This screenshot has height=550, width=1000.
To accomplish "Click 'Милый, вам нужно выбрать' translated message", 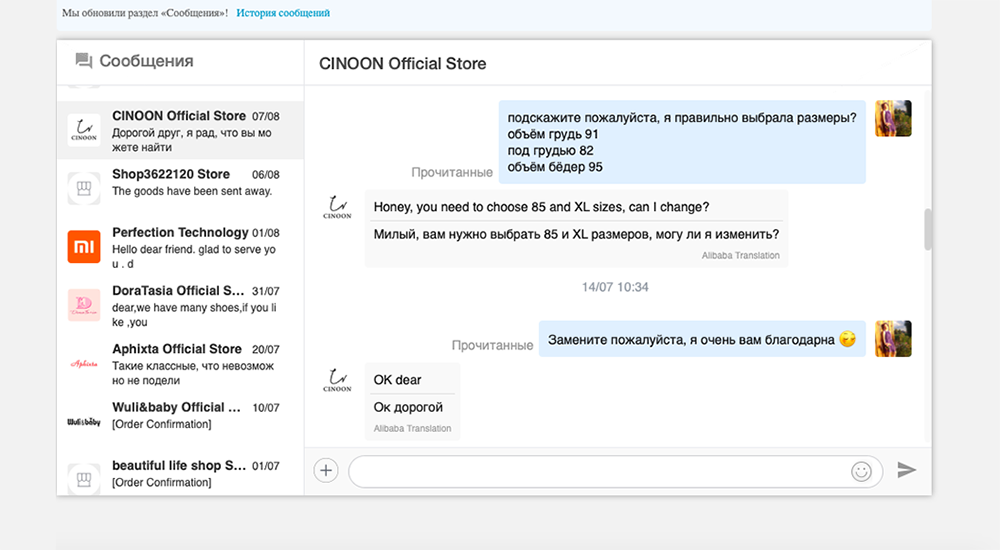I will (x=577, y=234).
